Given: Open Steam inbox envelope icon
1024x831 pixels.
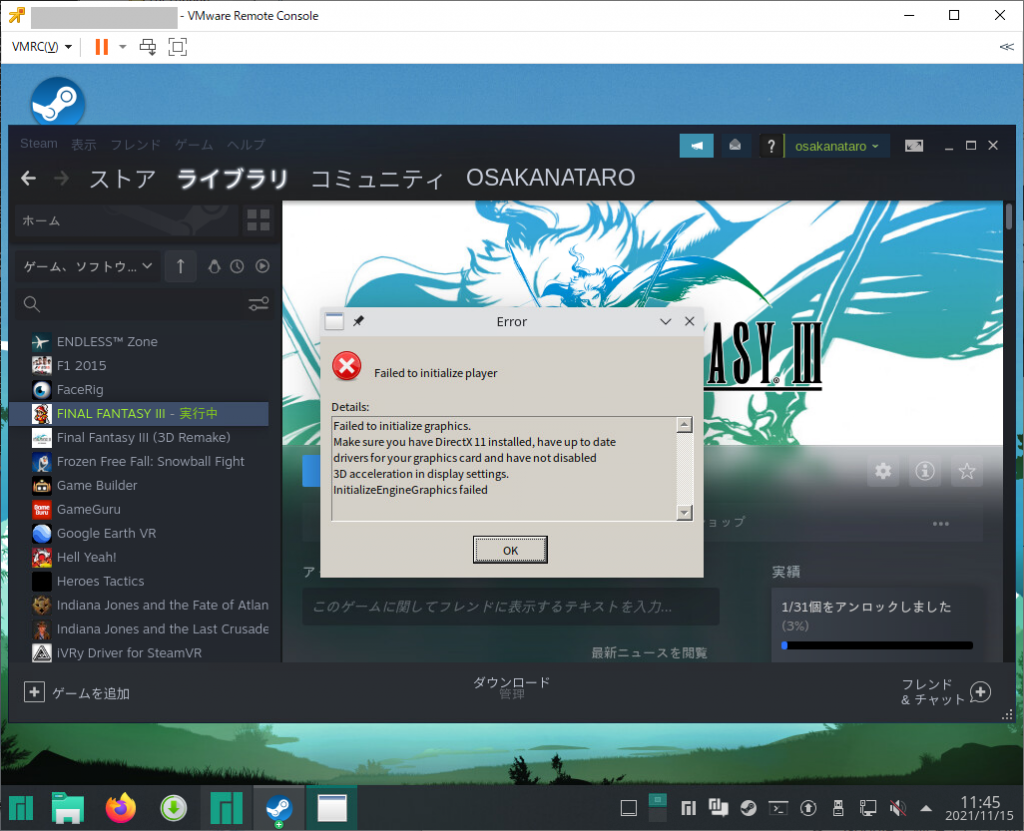Looking at the screenshot, I should pos(735,146).
